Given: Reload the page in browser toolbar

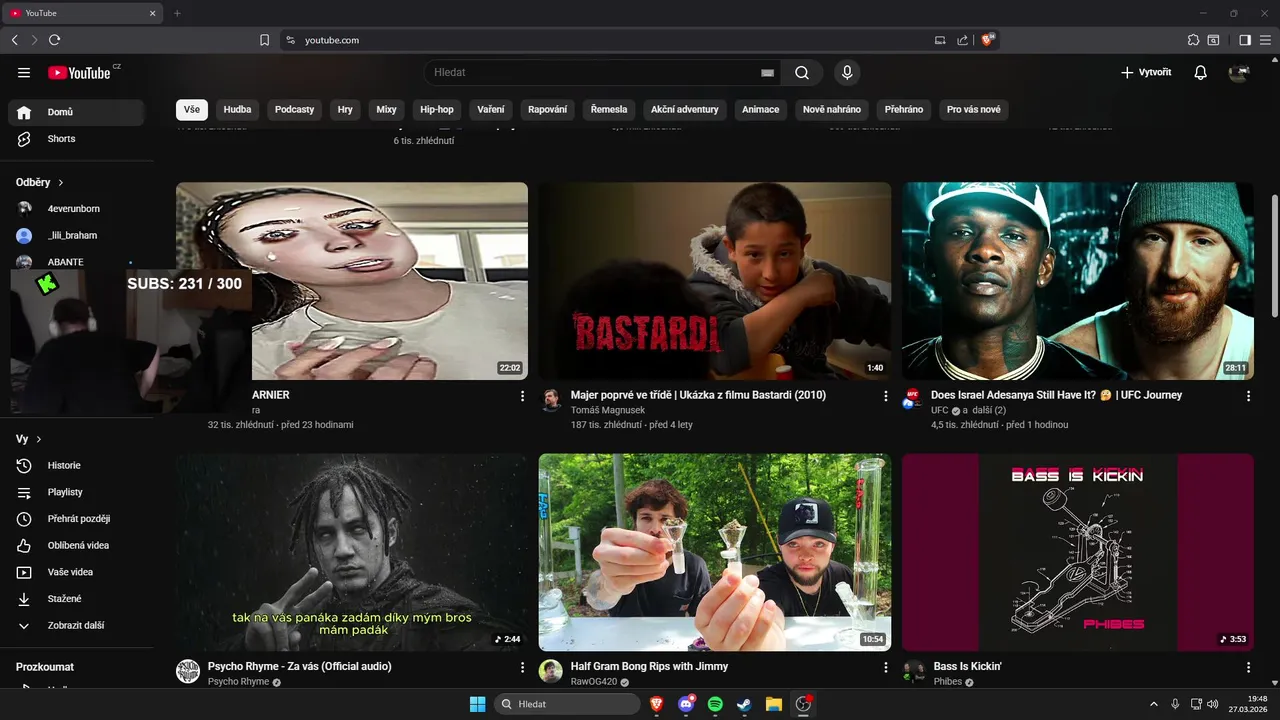Looking at the screenshot, I should [54, 40].
